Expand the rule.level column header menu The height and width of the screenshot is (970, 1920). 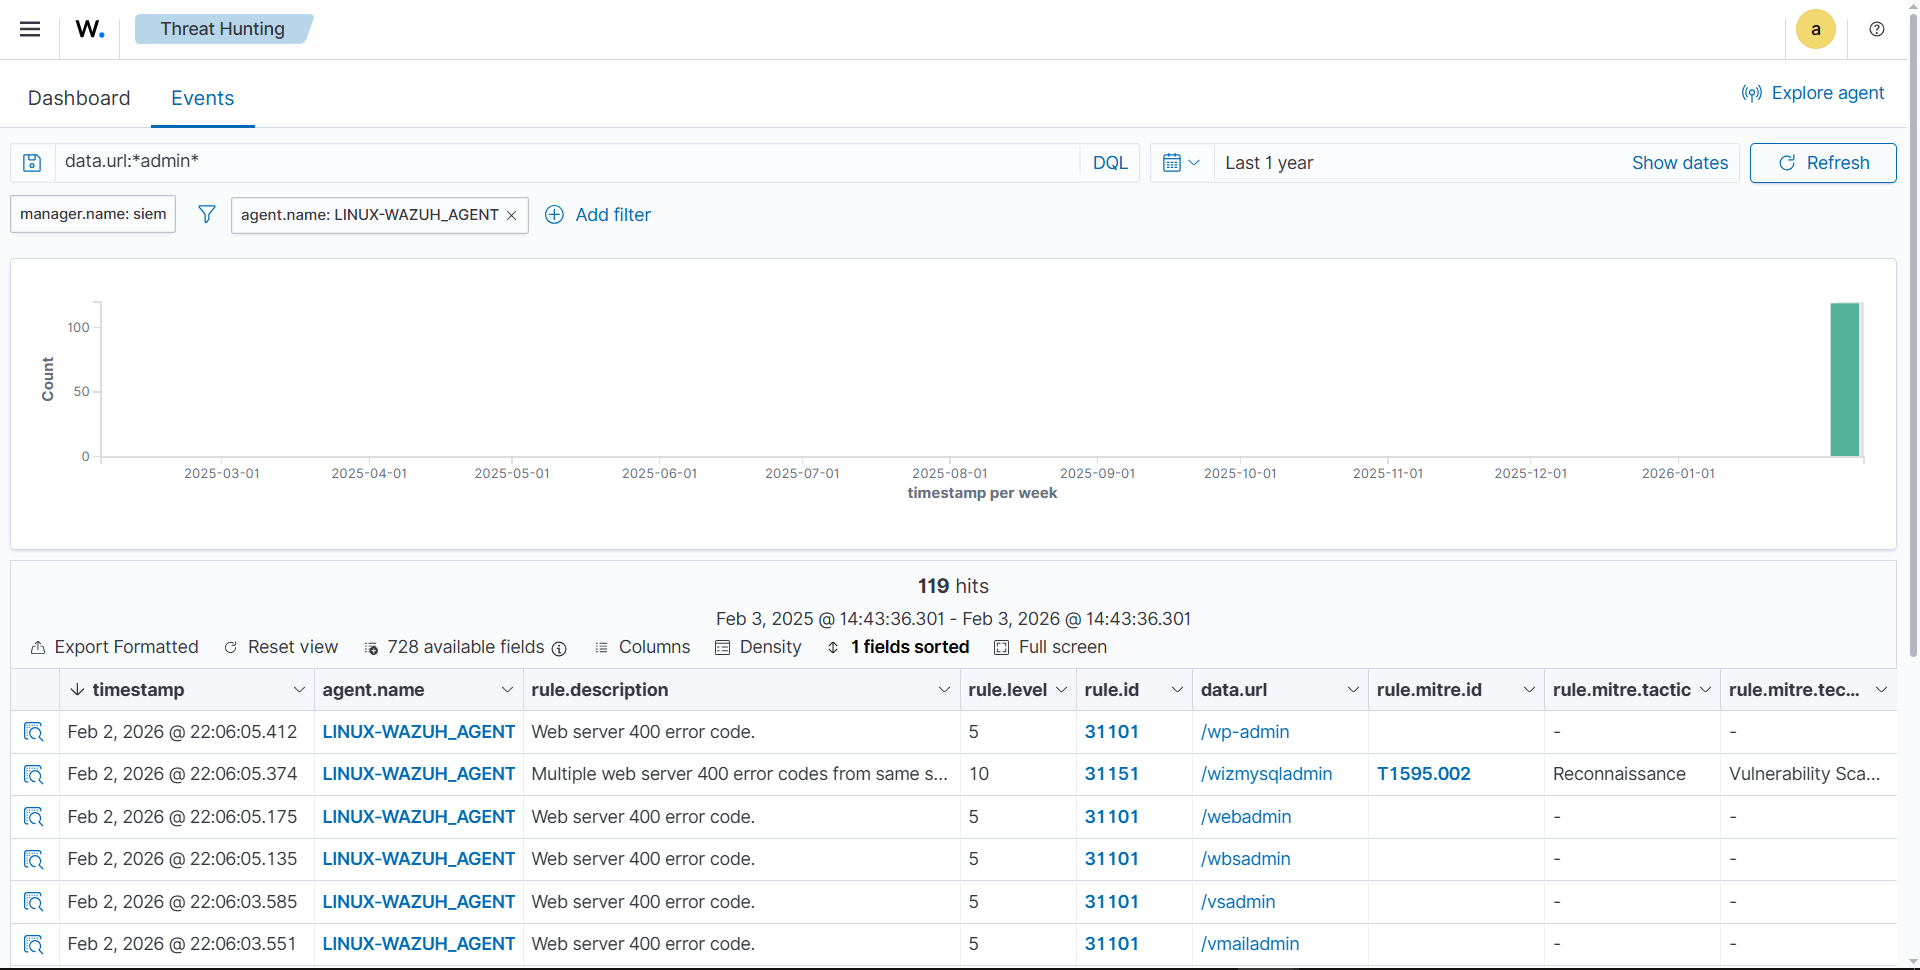(1061, 690)
